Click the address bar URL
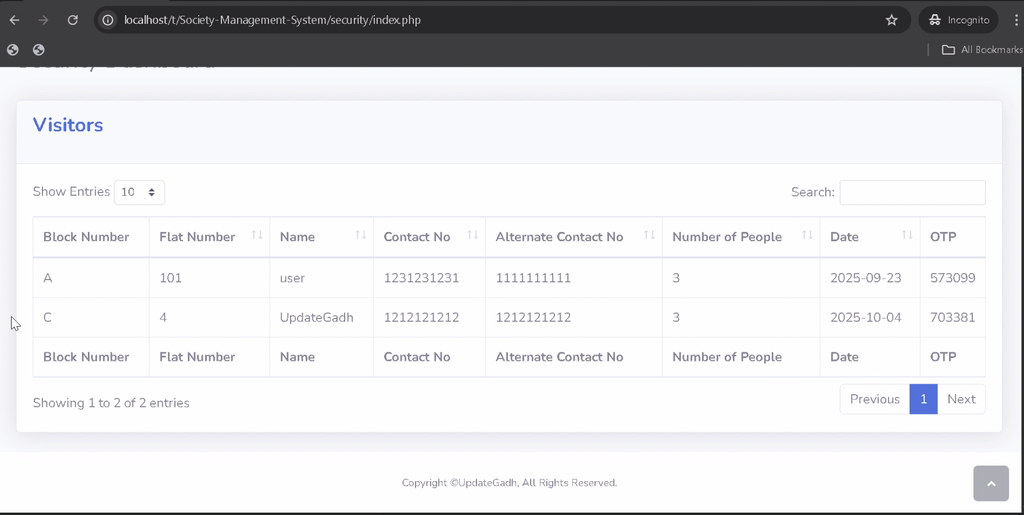Screen dimensions: 1024x515 tap(272, 20)
